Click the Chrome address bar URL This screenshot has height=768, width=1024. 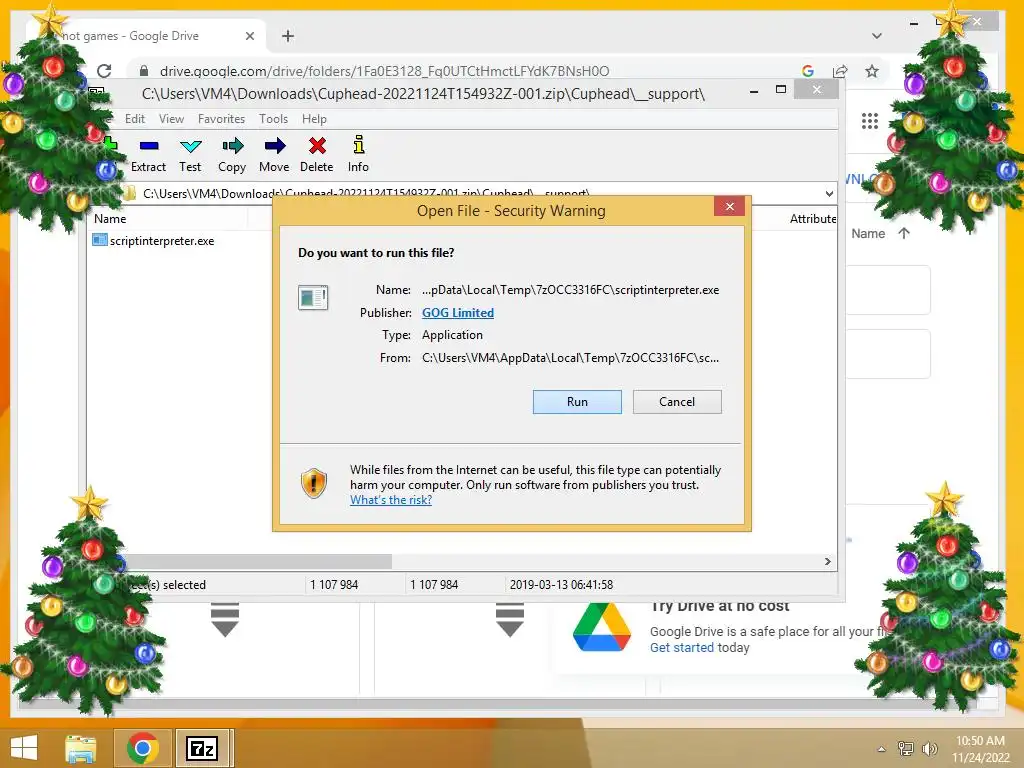pyautogui.click(x=385, y=71)
